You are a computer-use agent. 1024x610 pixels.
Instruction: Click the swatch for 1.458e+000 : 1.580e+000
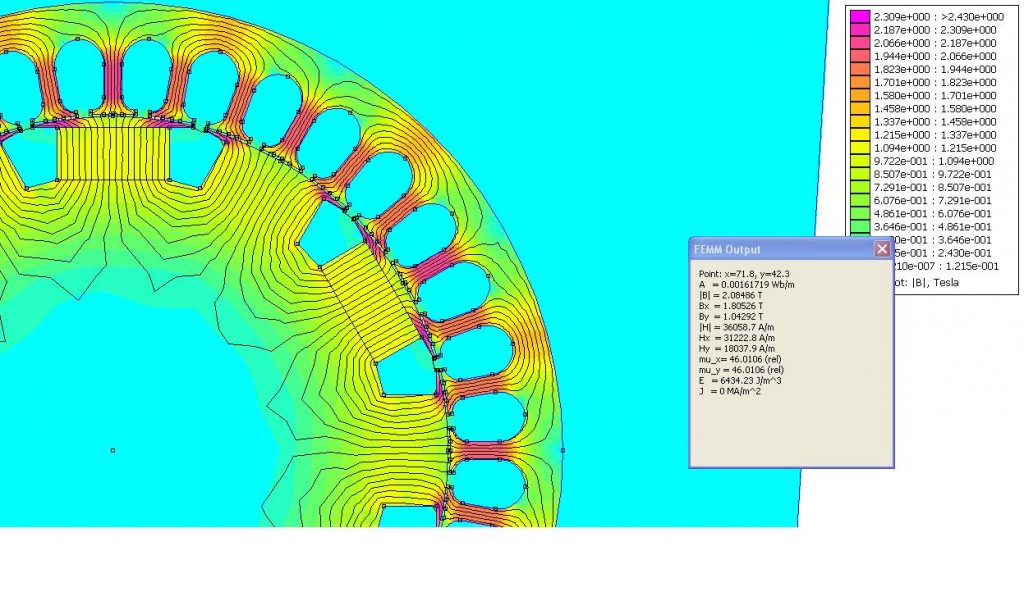coord(860,108)
